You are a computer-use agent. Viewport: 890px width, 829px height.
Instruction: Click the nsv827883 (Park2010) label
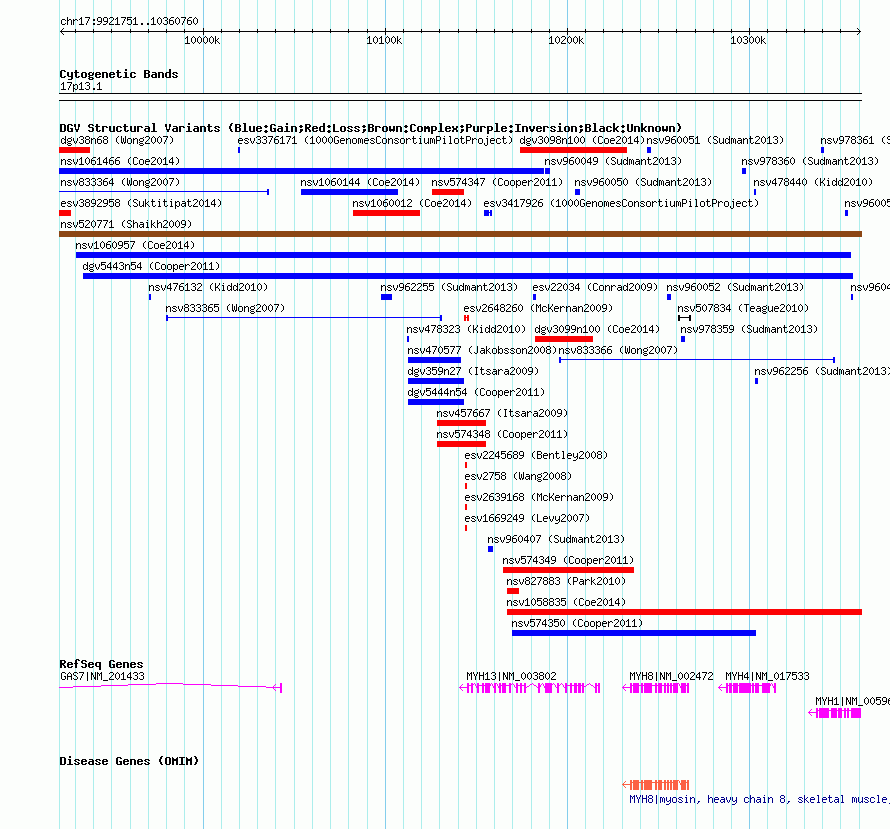tap(566, 581)
